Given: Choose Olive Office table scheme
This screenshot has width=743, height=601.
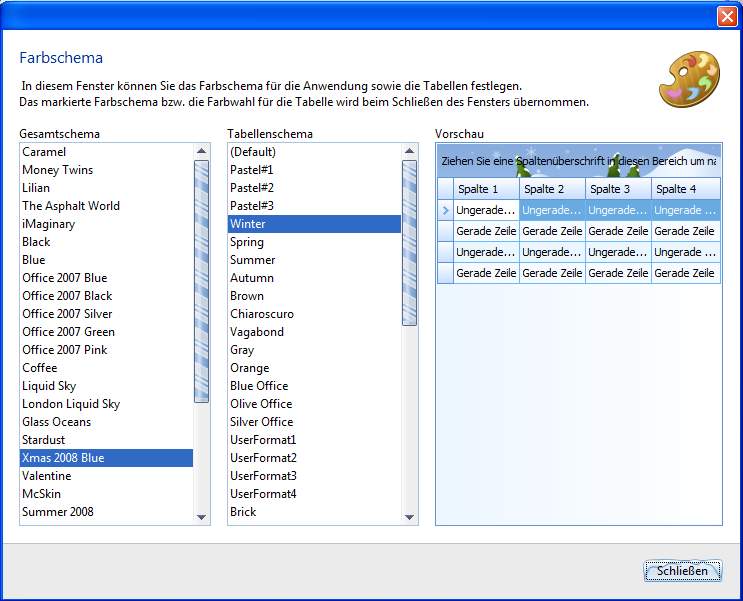Looking at the screenshot, I should [315, 404].
